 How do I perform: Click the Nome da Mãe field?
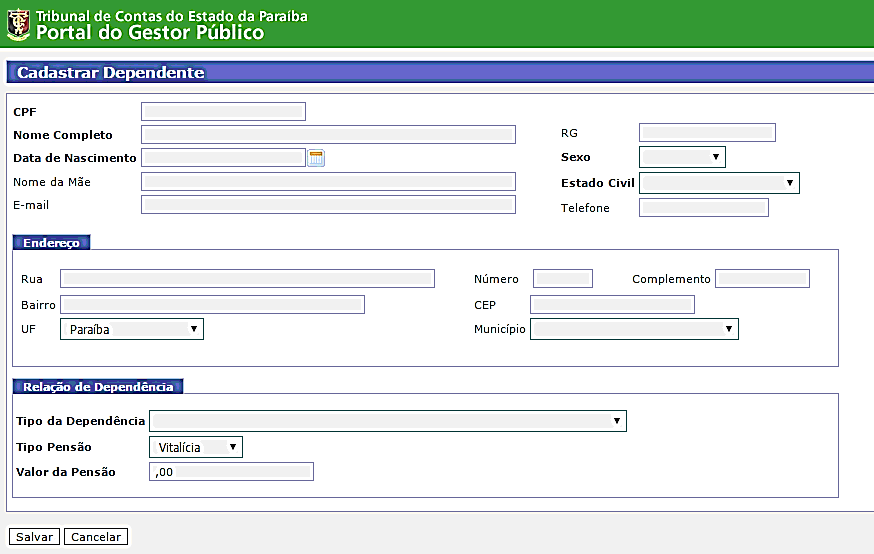coord(328,181)
